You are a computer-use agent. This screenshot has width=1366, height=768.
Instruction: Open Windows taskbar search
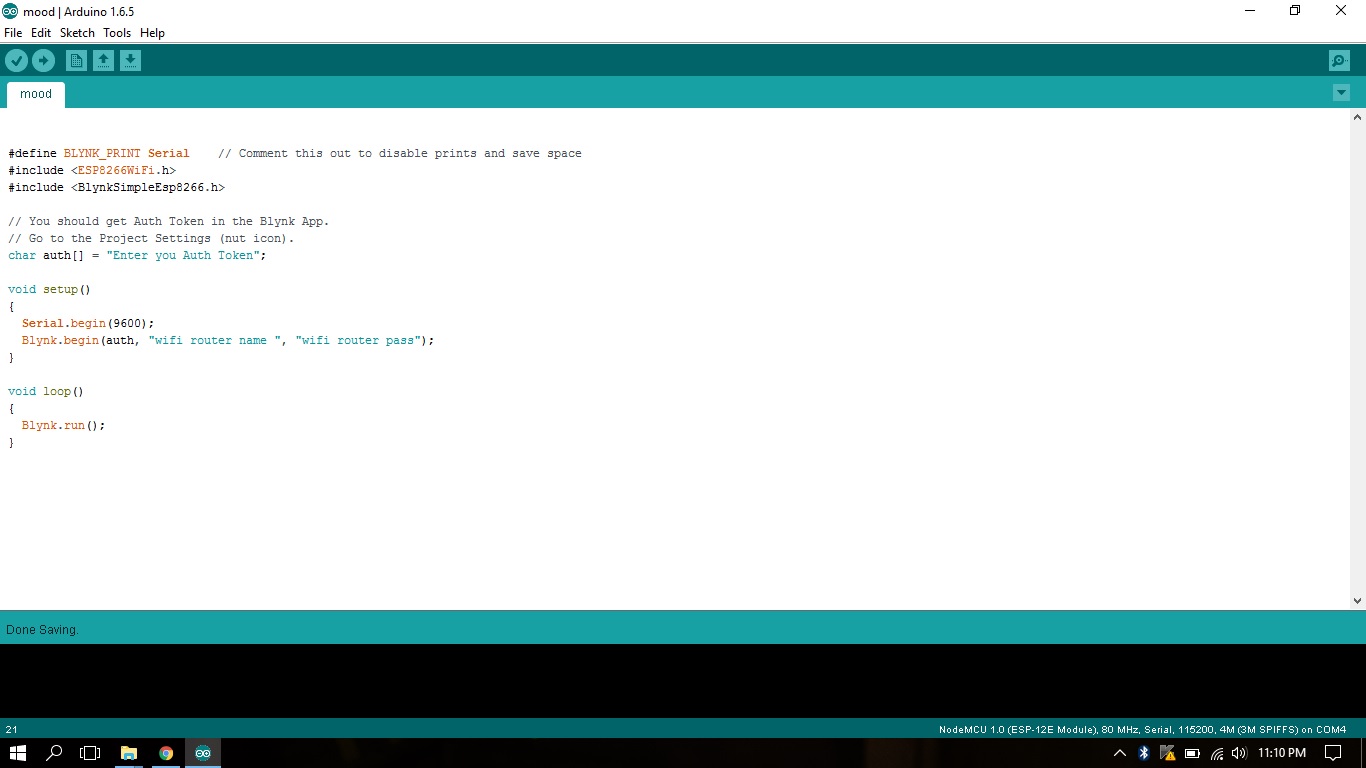[55, 753]
